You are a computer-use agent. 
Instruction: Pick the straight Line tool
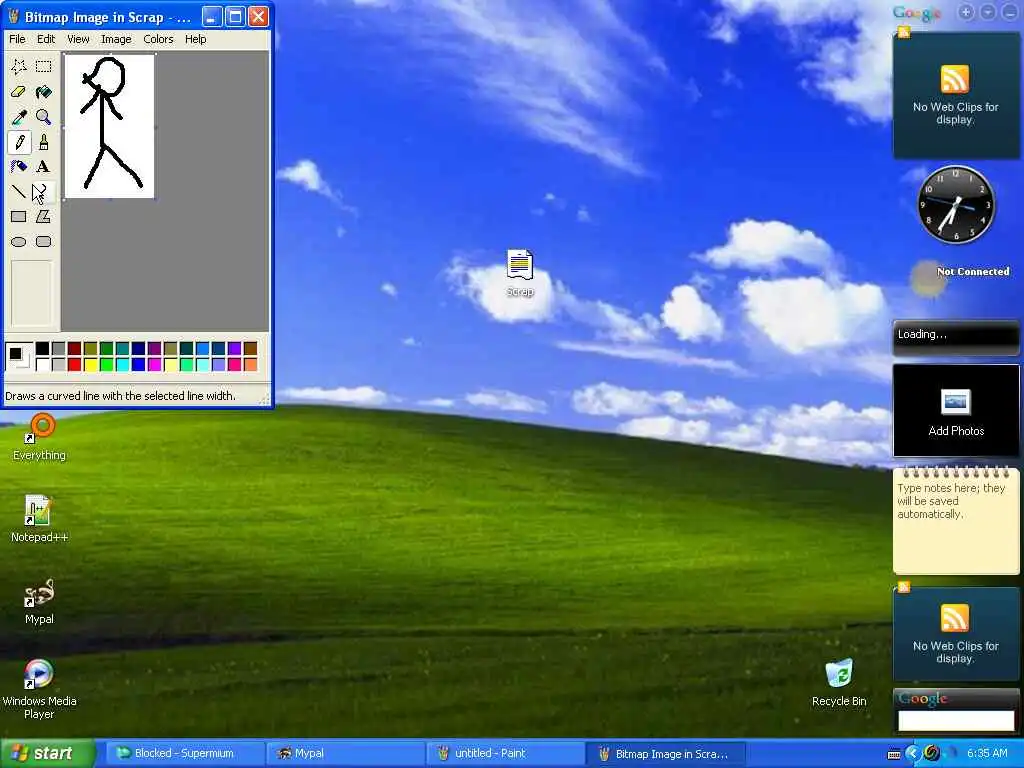coord(19,191)
